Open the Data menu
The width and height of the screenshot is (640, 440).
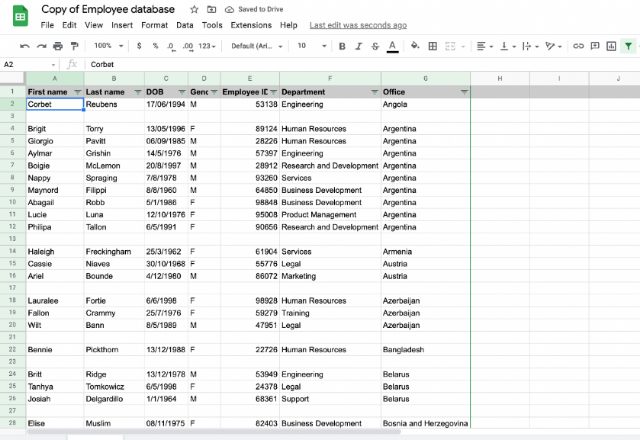[184, 25]
